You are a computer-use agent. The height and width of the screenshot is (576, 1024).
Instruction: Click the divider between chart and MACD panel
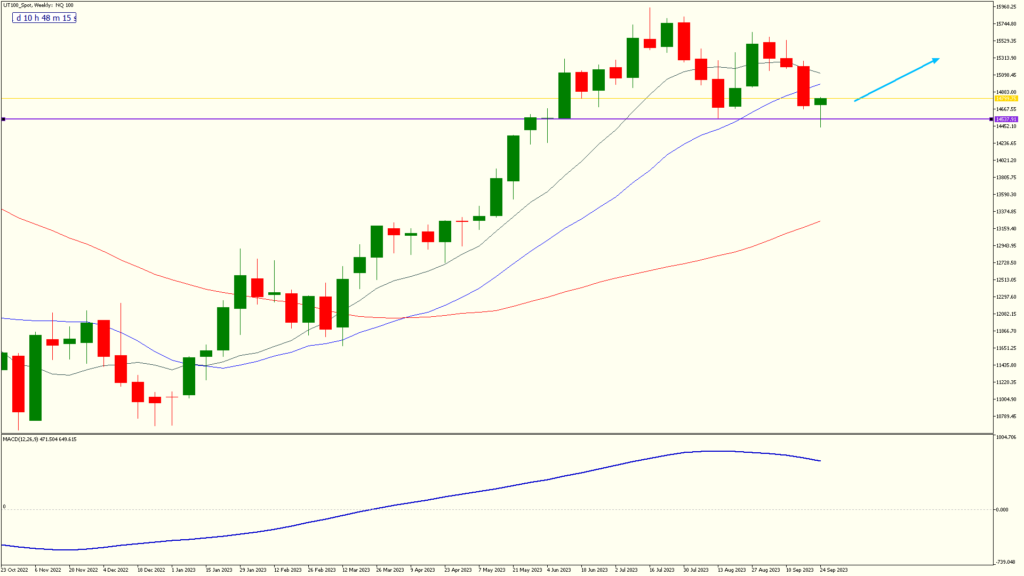[500, 433]
